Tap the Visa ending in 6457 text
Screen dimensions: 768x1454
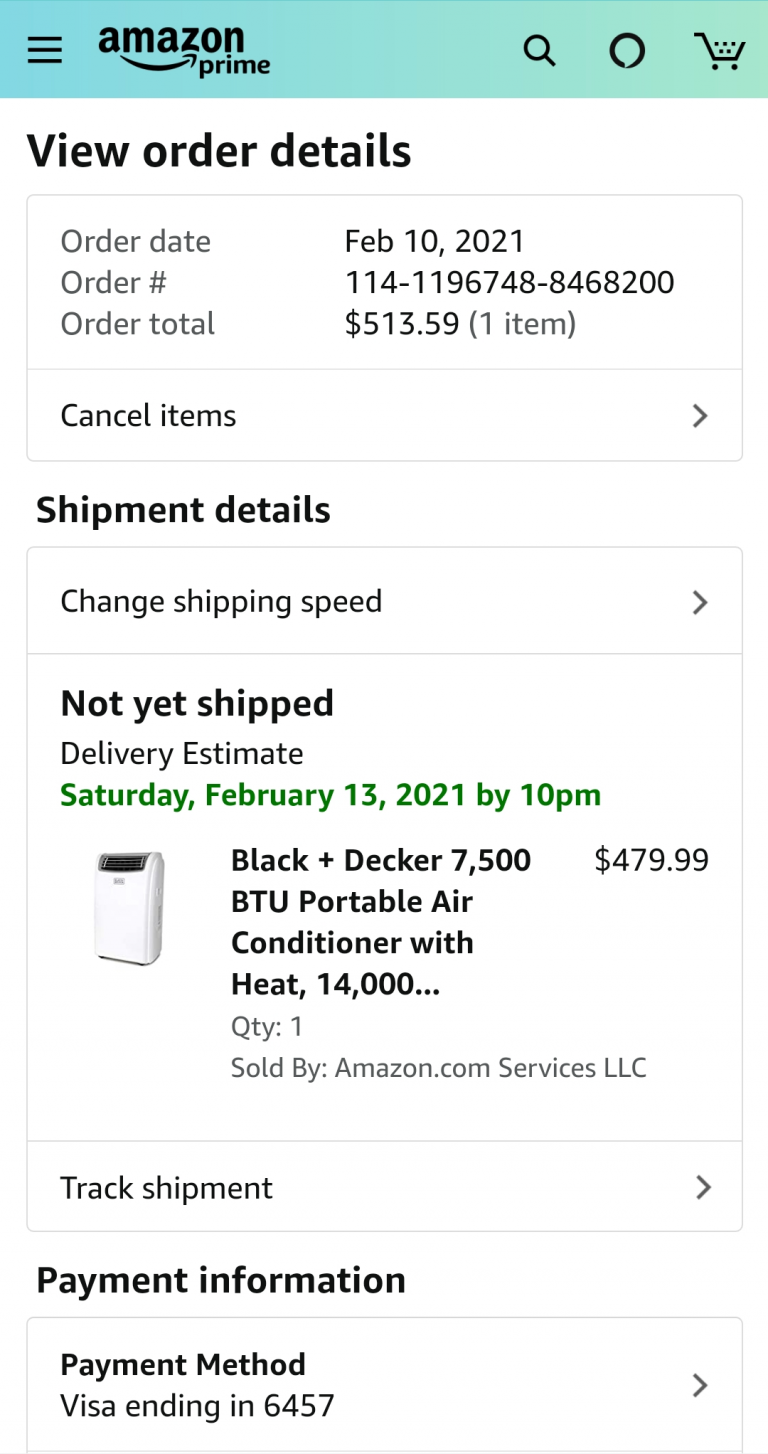pos(197,1406)
